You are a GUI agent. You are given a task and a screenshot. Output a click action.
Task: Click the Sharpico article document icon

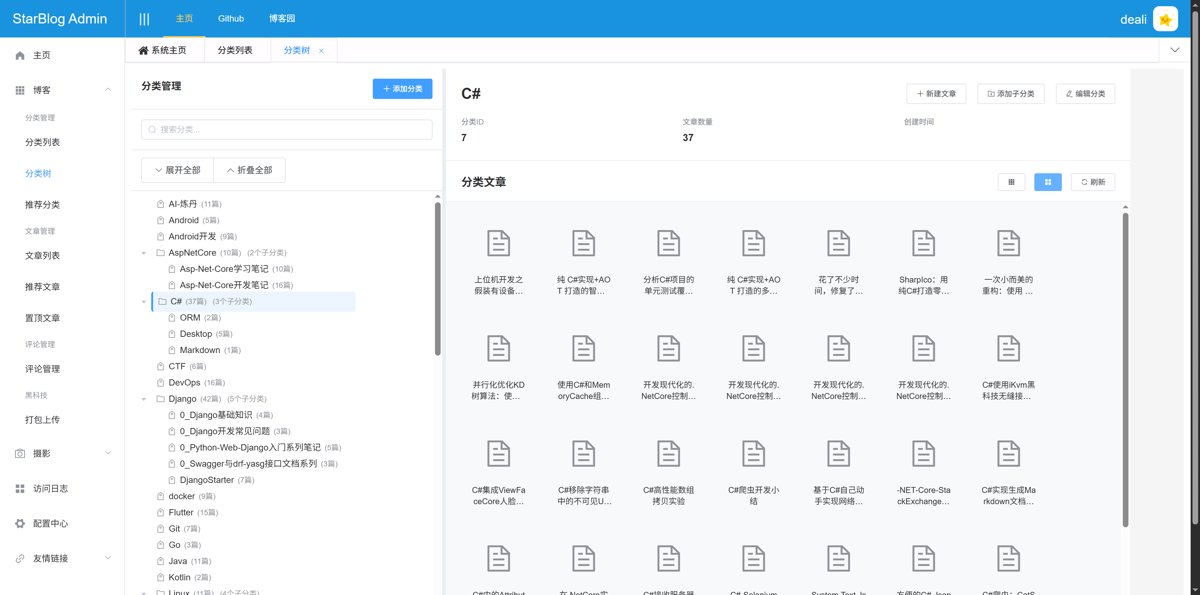coord(923,242)
